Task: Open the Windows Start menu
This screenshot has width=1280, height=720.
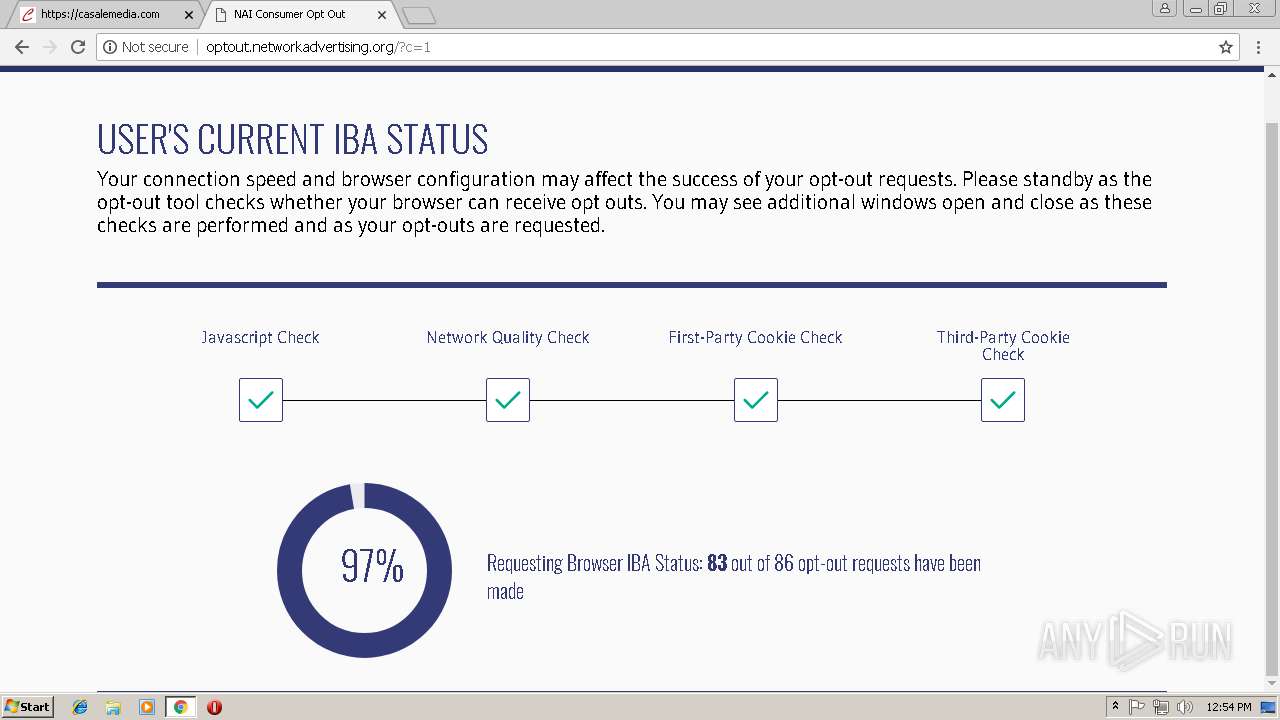Action: 28,707
